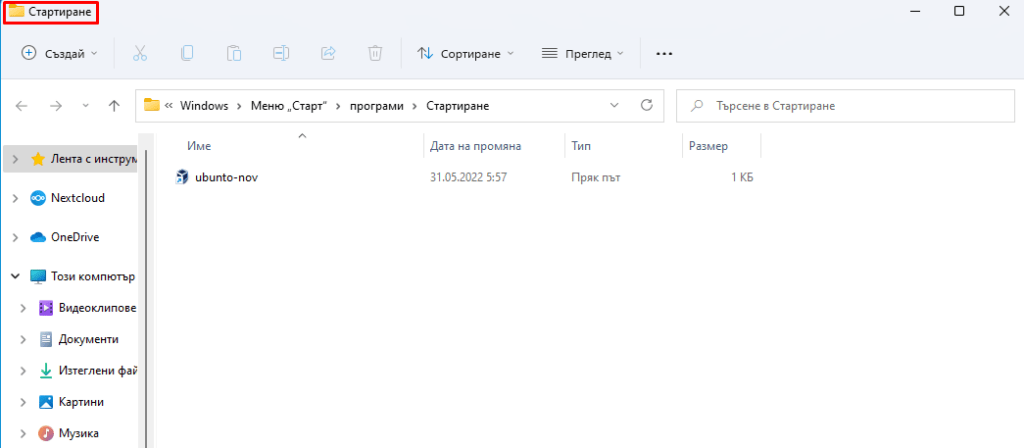Expand the Изтеглени файлове node
Viewport: 1024px width, 448px height.
23,371
